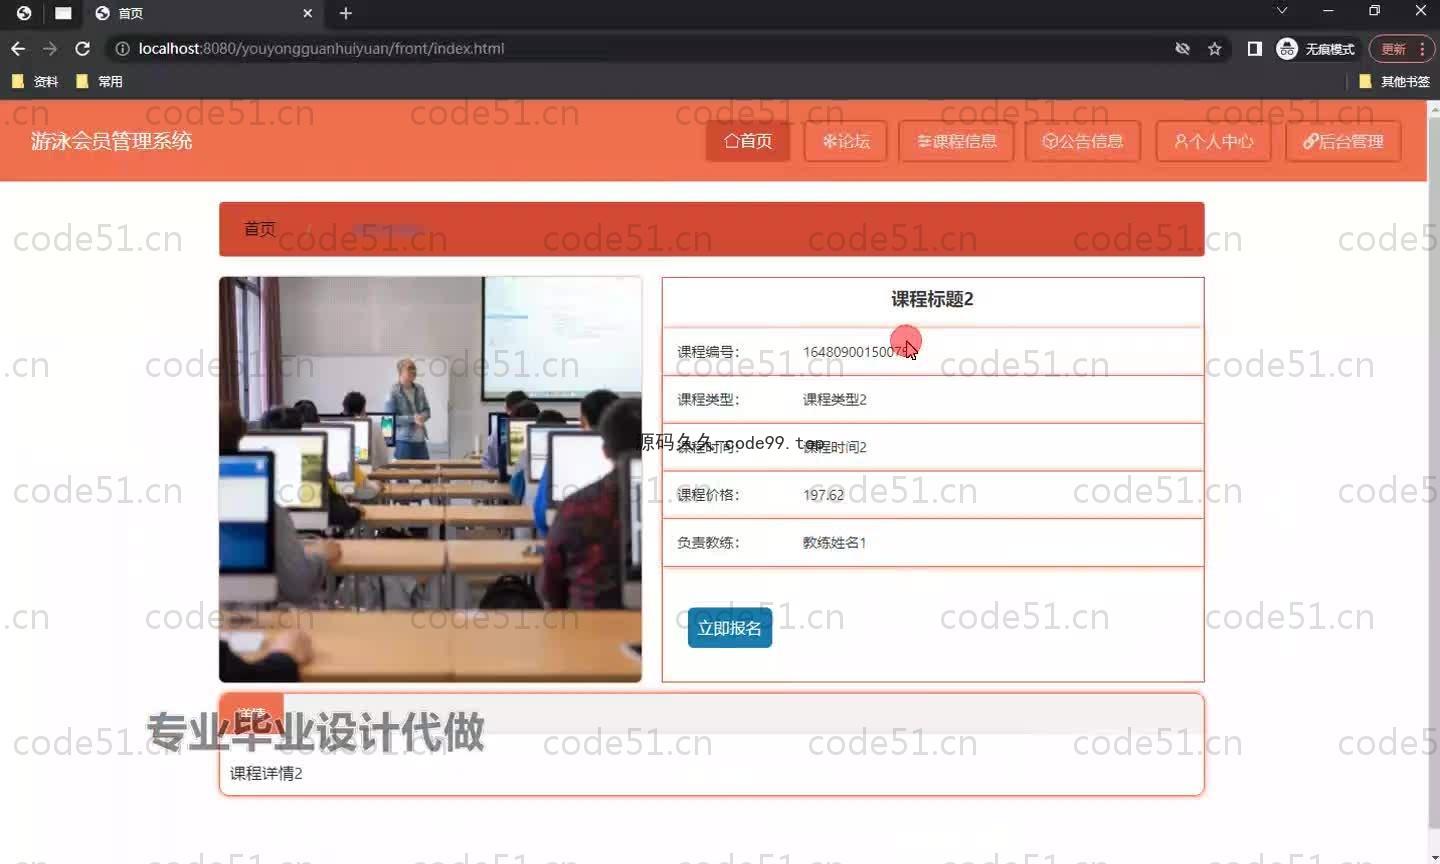The height and width of the screenshot is (864, 1440).
Task: Go to 首页 in the navigation
Action: pos(748,141)
